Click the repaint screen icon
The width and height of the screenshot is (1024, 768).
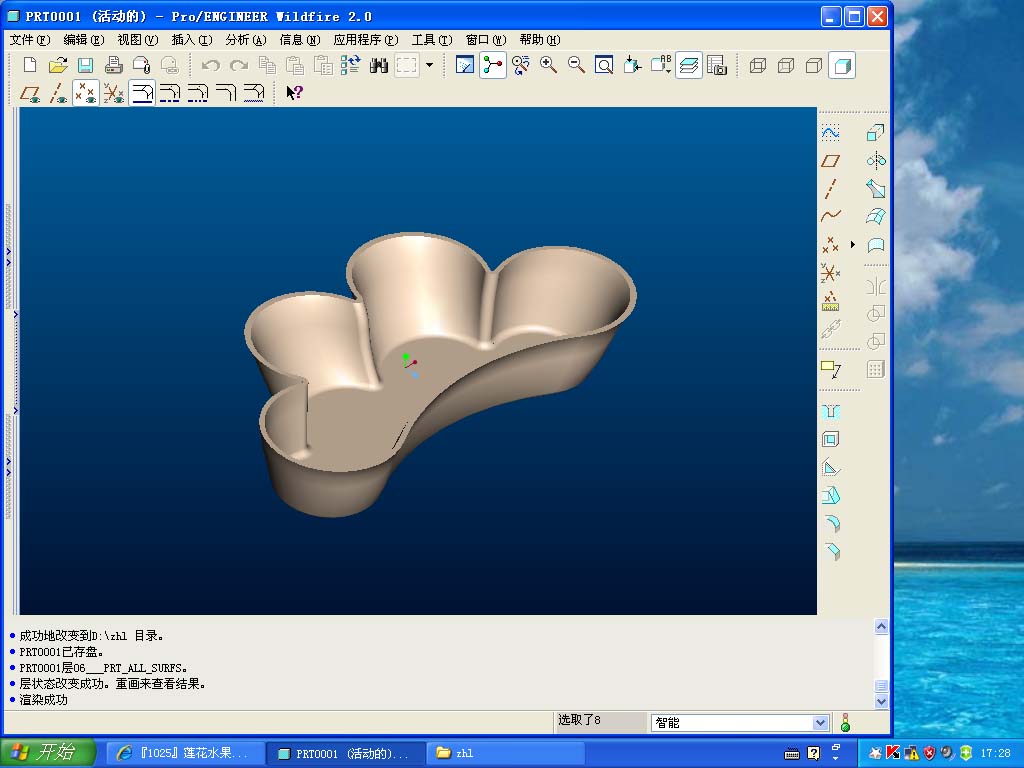tap(464, 65)
